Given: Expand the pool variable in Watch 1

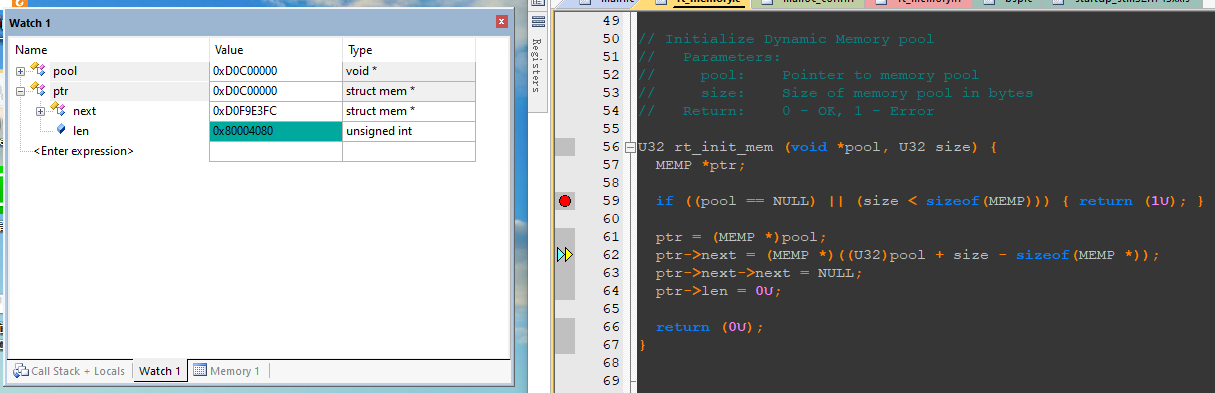Looking at the screenshot, I should pyautogui.click(x=21, y=71).
